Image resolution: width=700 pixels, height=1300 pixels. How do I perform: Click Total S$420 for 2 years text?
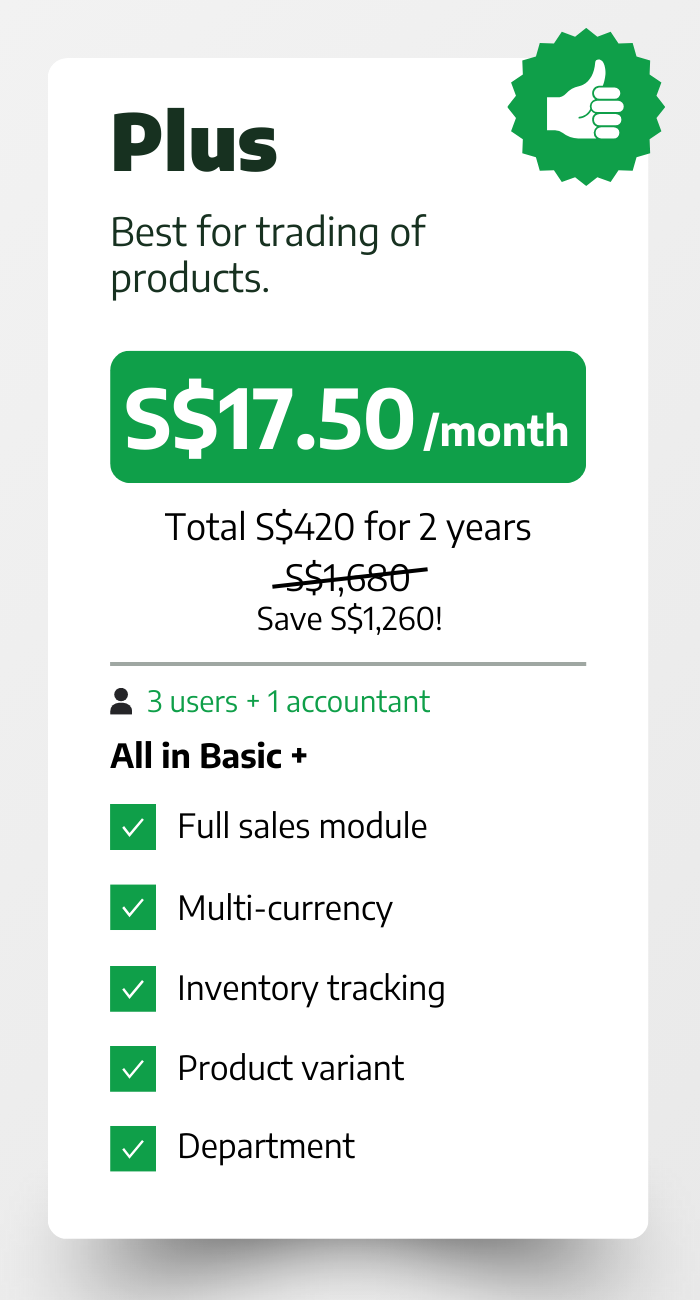coord(348,527)
